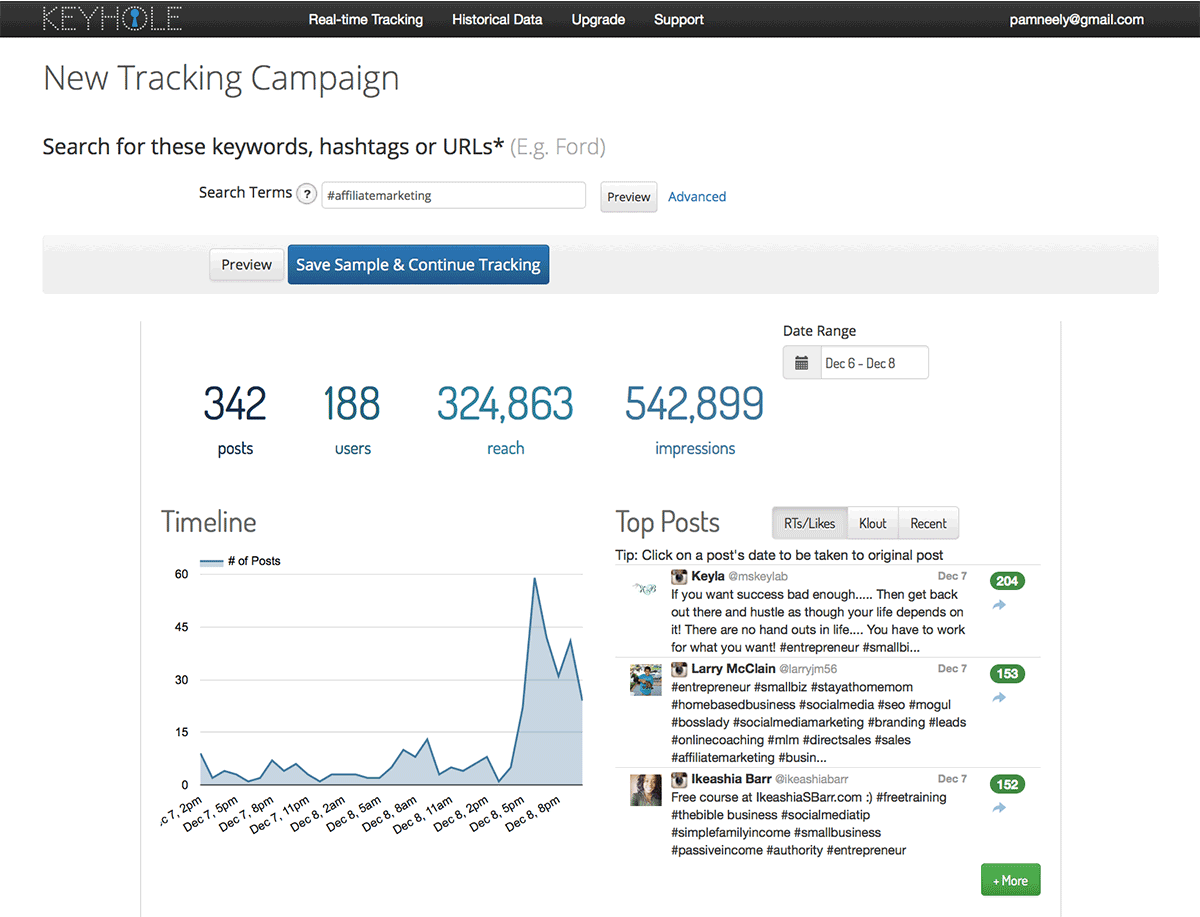Click the 'Date Range' label
This screenshot has width=1200, height=917.
820,331
